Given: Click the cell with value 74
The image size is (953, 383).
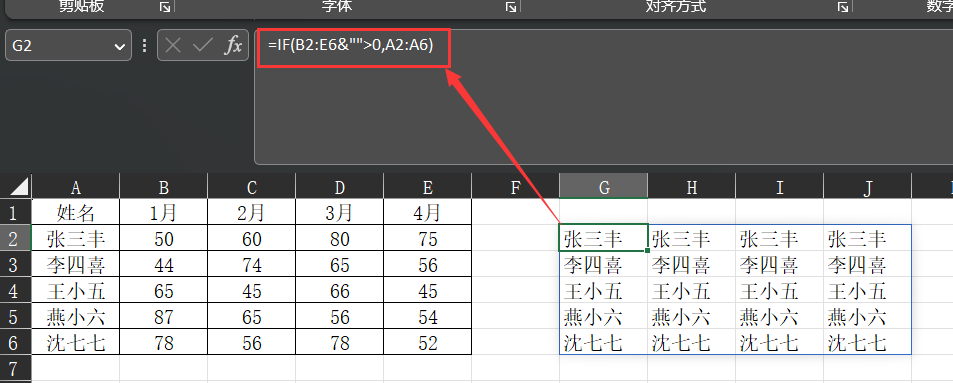Looking at the screenshot, I should 252,264.
